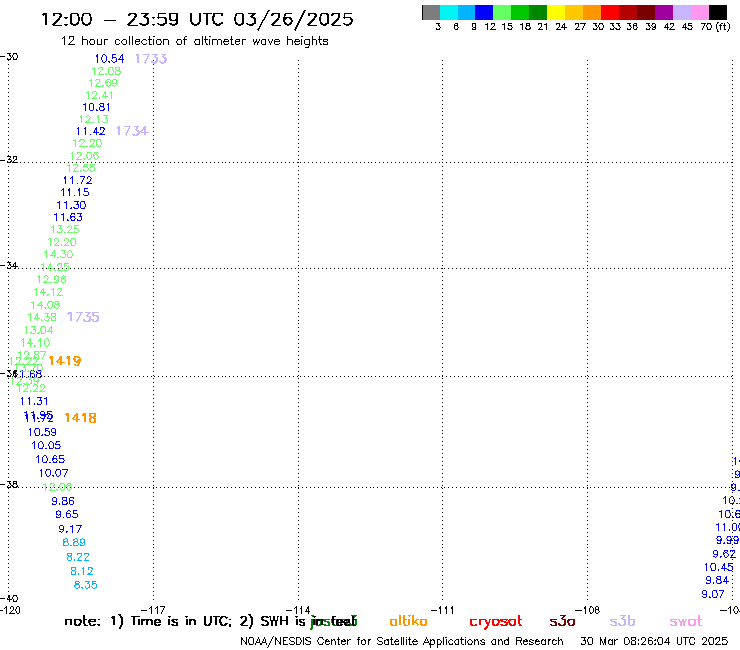Click the blue value 10.81
The image size is (740, 650).
click(x=96, y=107)
